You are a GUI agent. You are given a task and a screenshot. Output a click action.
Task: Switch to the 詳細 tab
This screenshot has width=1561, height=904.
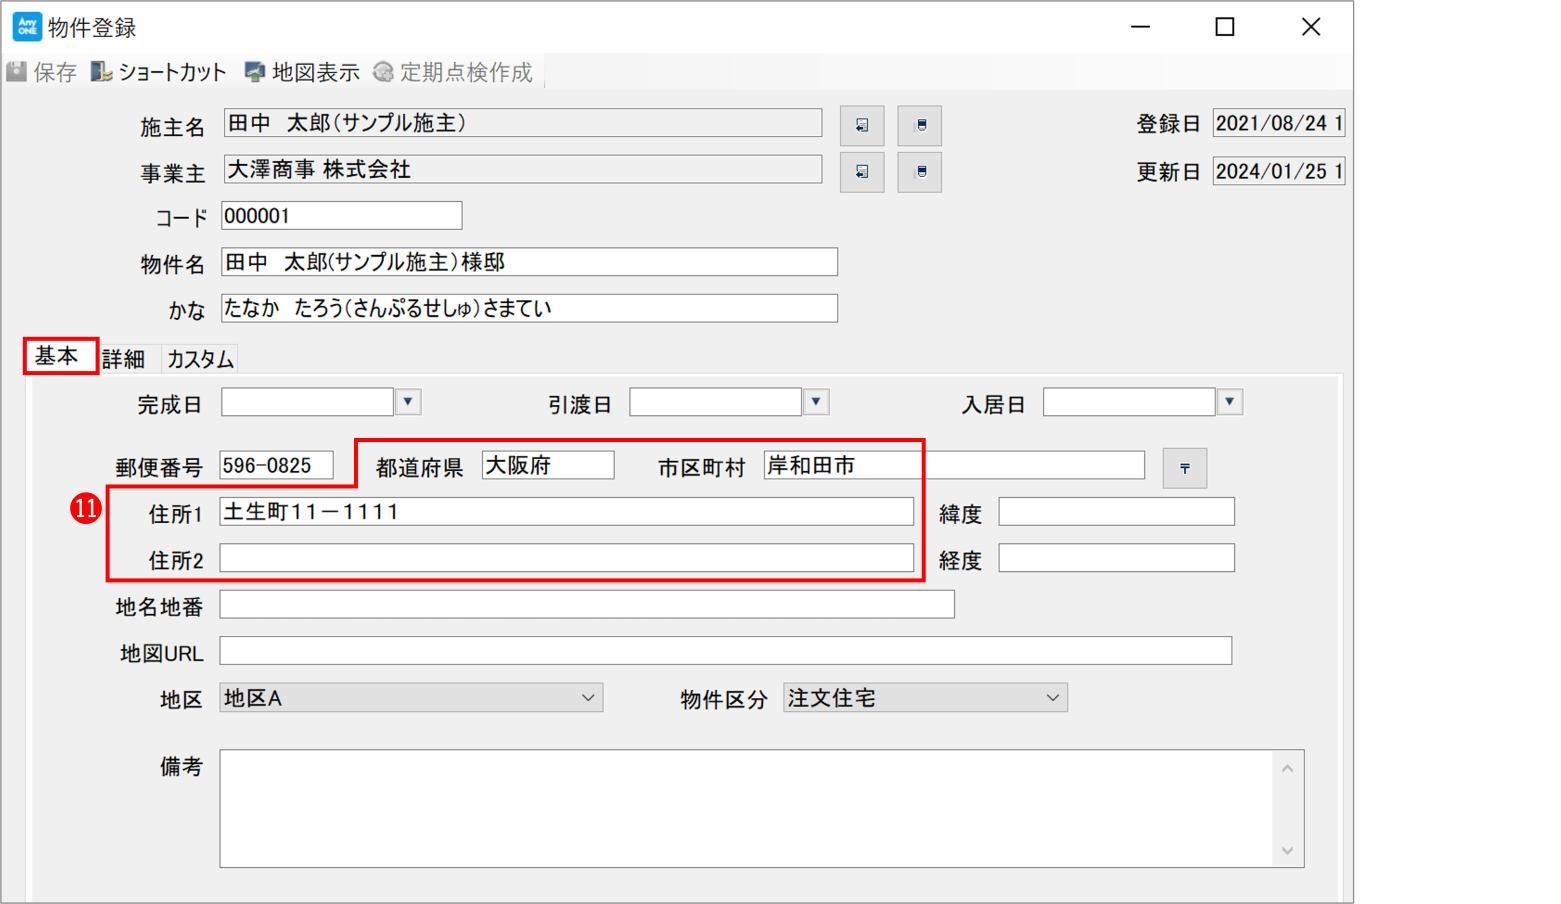coord(124,359)
